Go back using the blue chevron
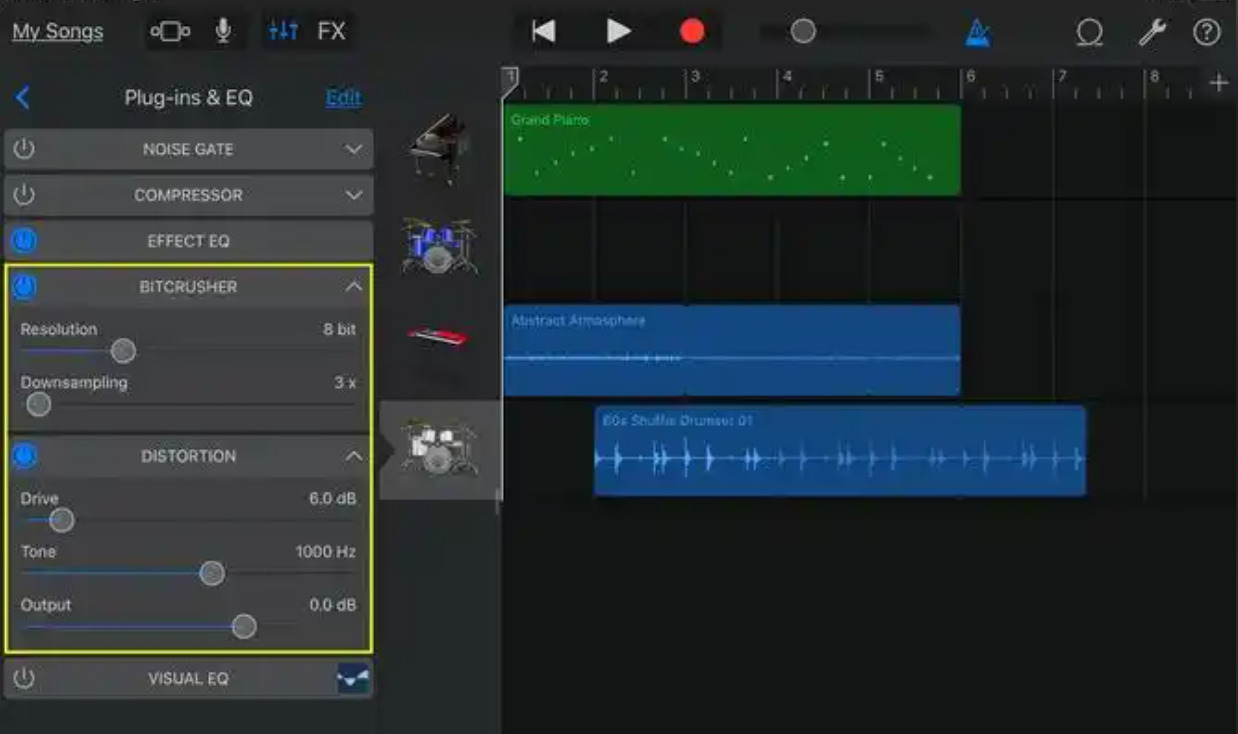This screenshot has height=734, width=1238. (x=23, y=97)
